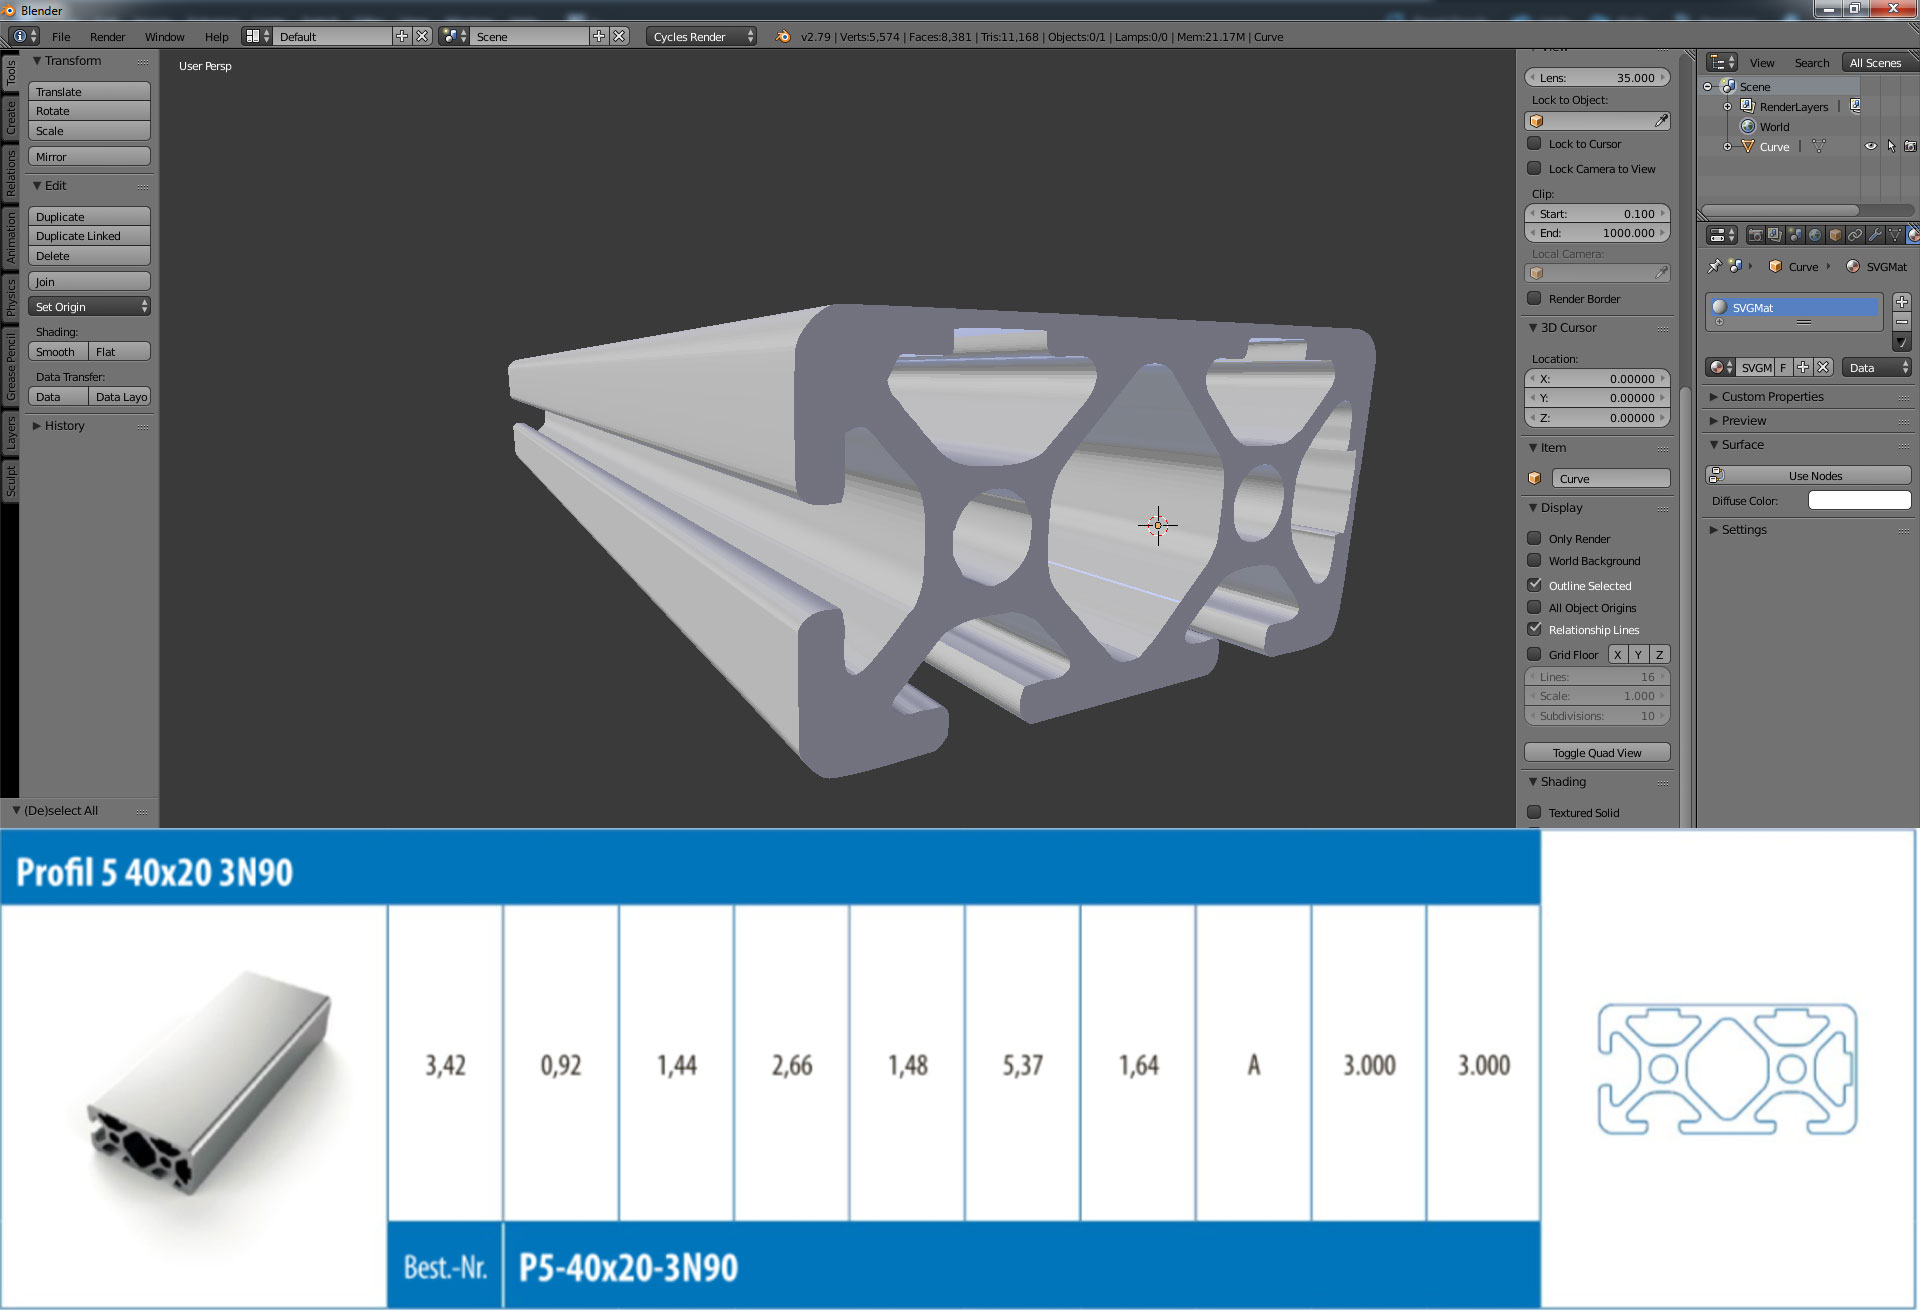Open the World properties tab (globe icon)
Screen dimensions: 1920x1310
pyautogui.click(x=1815, y=235)
